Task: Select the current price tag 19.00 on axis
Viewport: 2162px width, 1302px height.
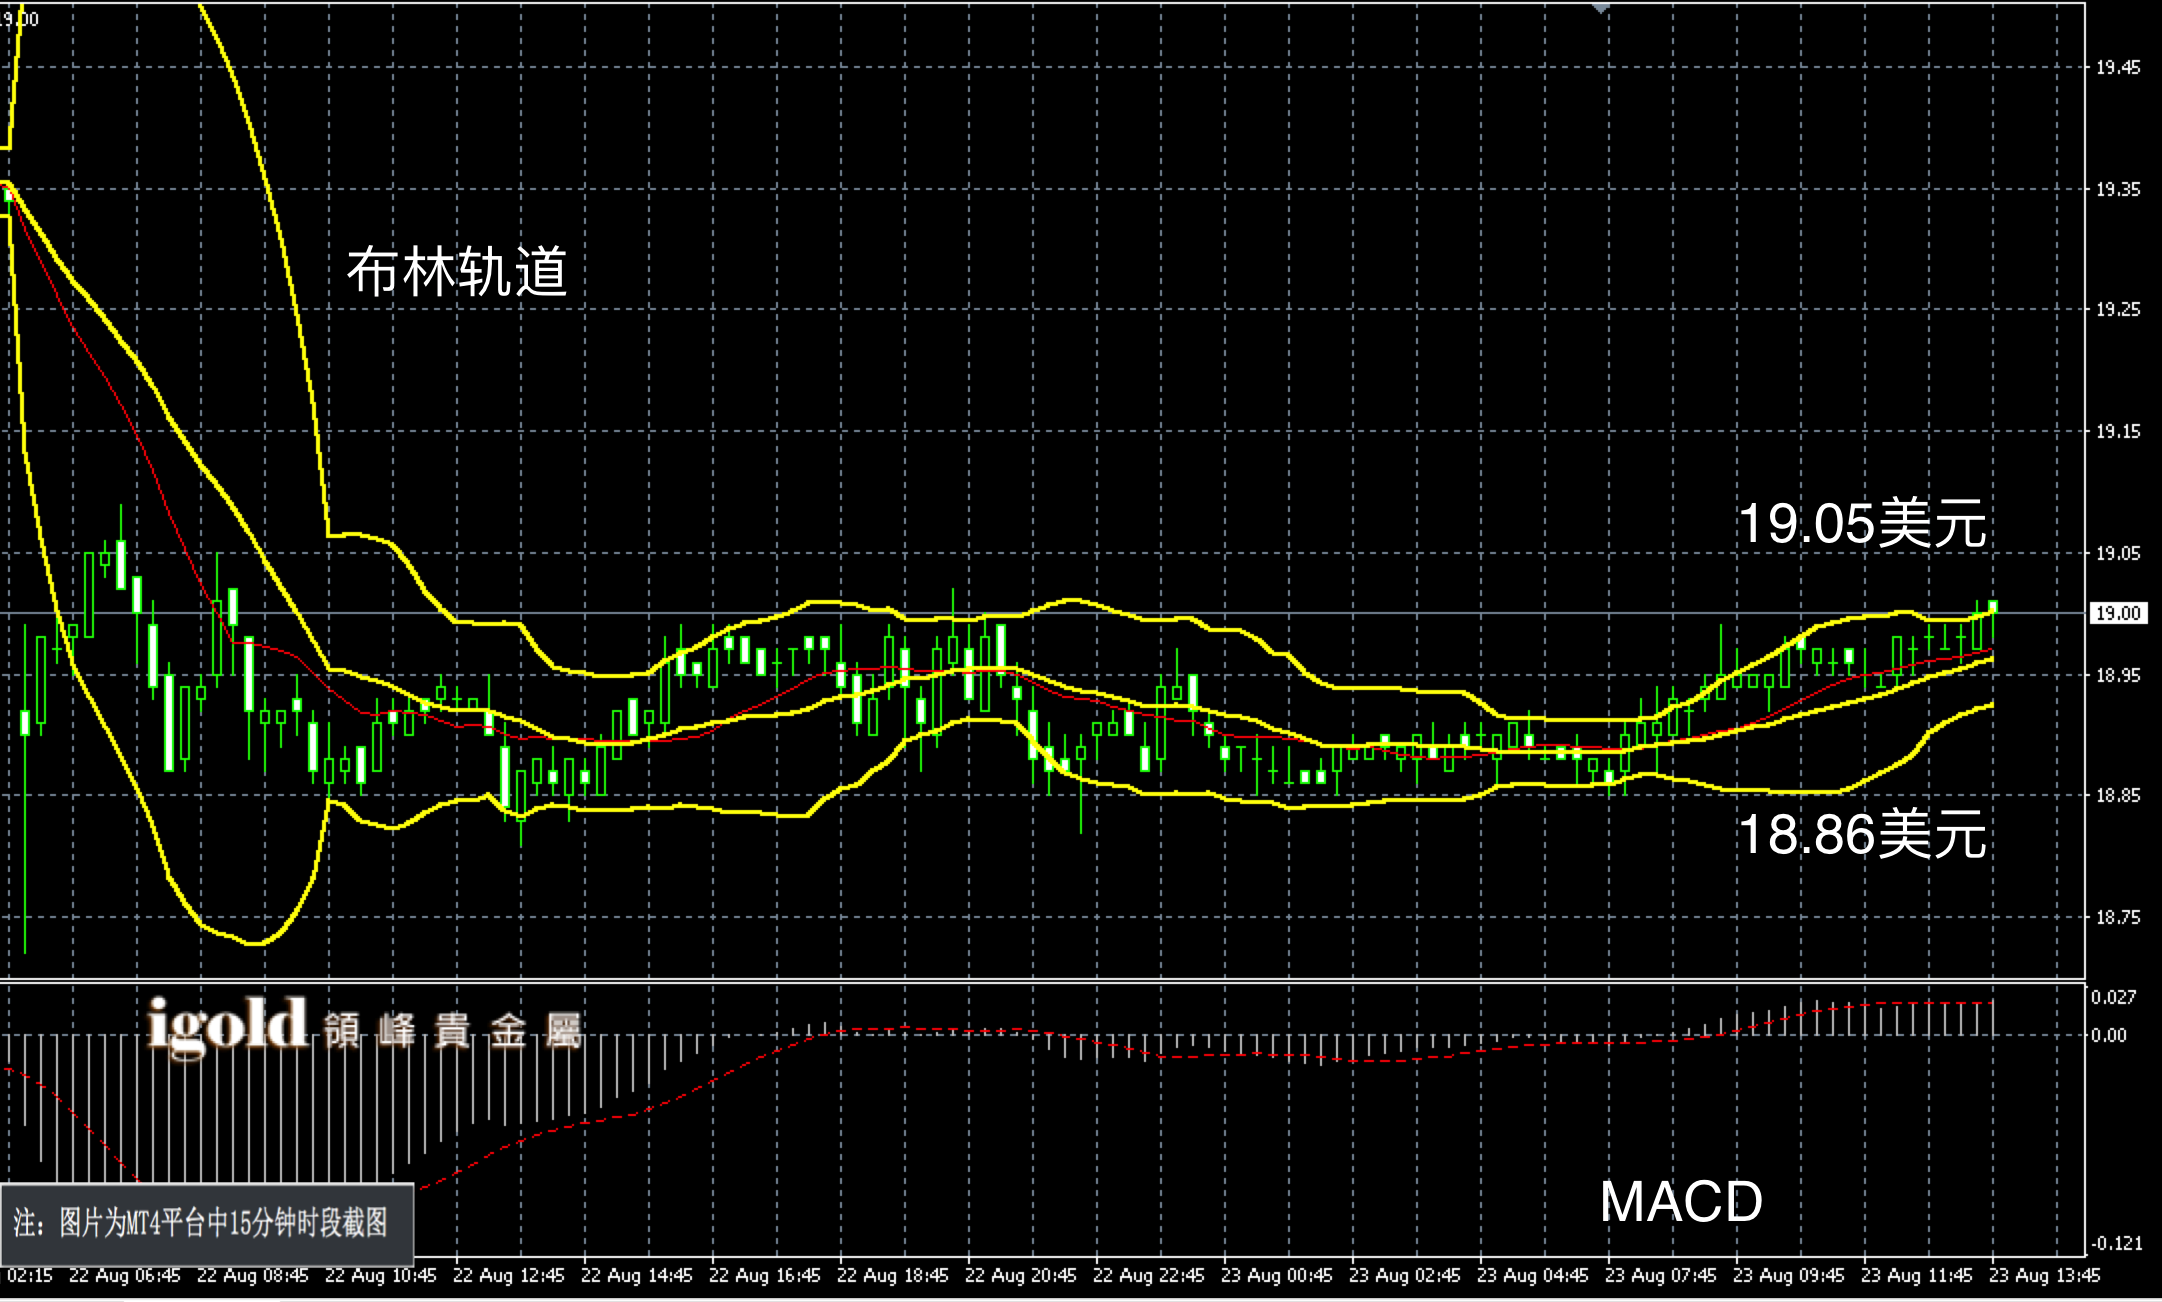Action: pyautogui.click(x=2118, y=613)
